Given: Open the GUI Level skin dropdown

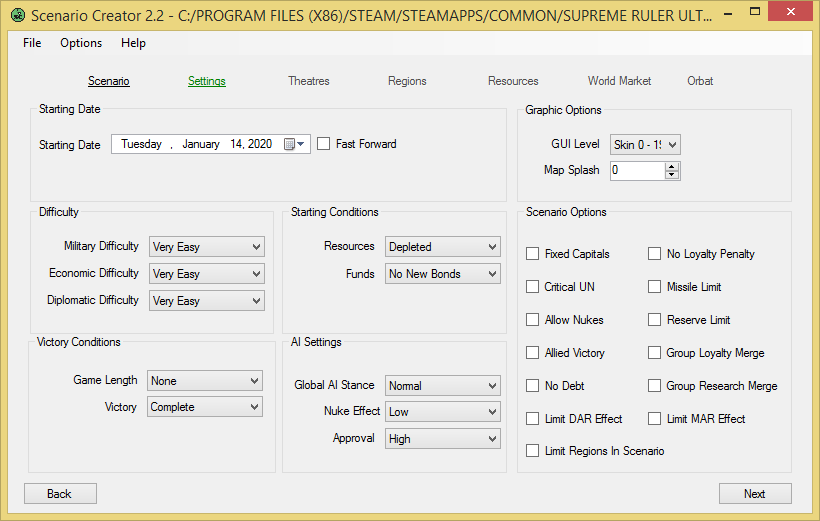Looking at the screenshot, I should pyautogui.click(x=645, y=144).
